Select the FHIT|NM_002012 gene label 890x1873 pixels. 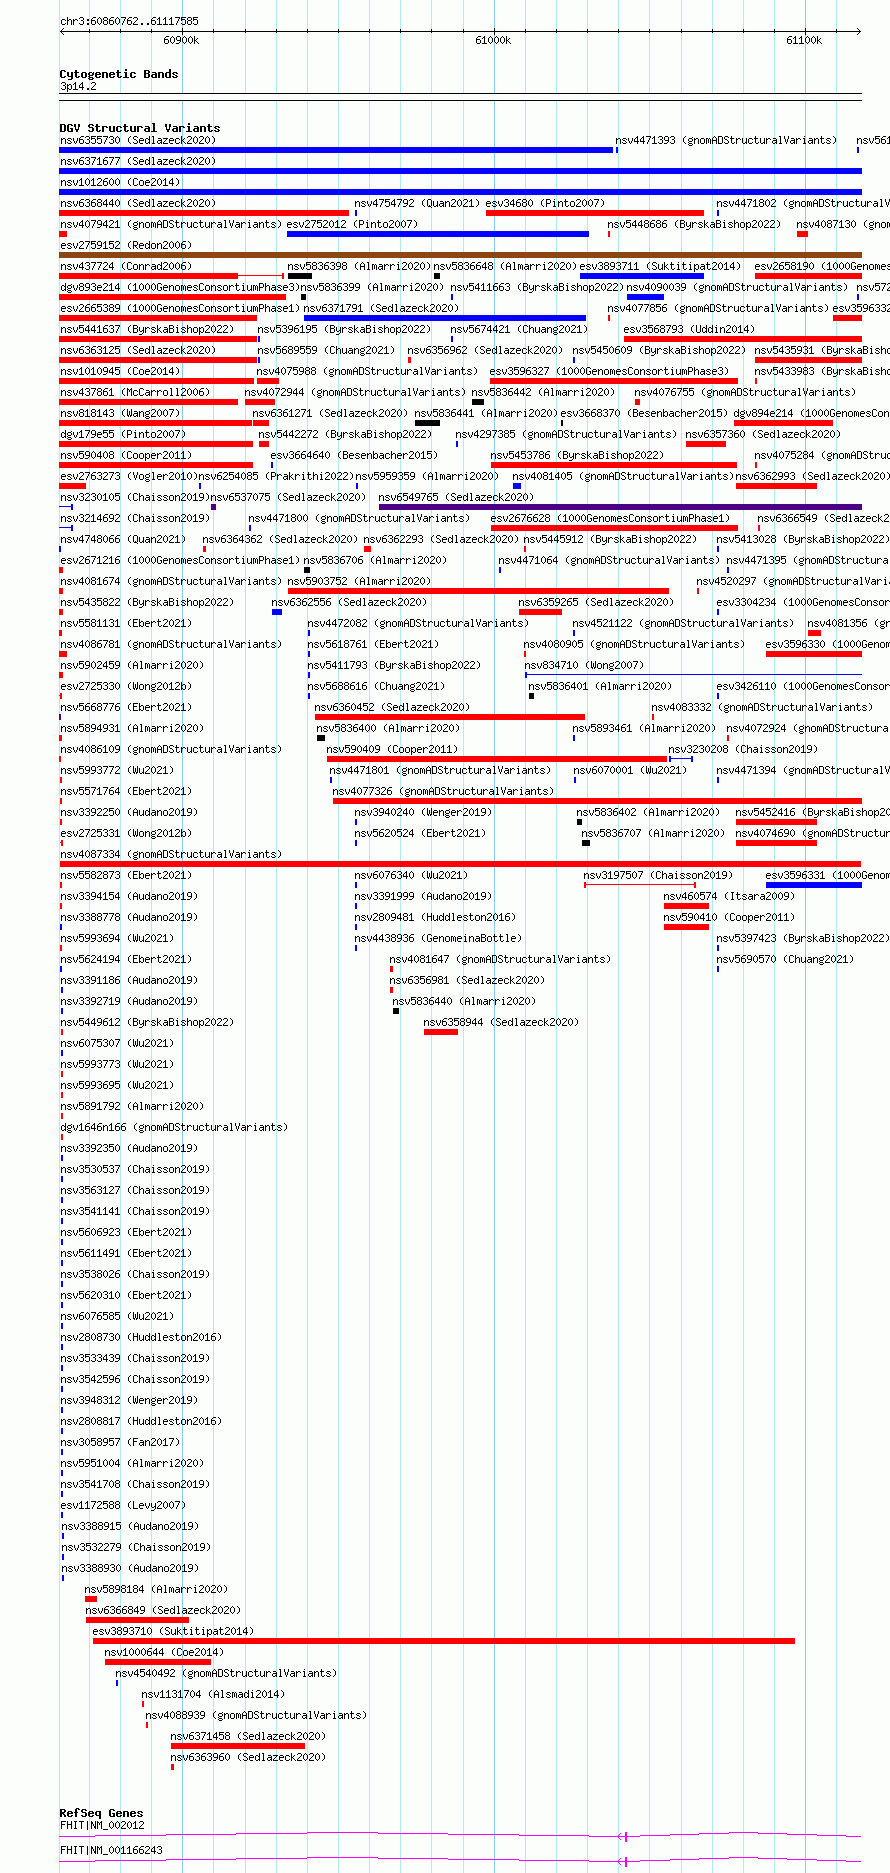(x=102, y=1825)
